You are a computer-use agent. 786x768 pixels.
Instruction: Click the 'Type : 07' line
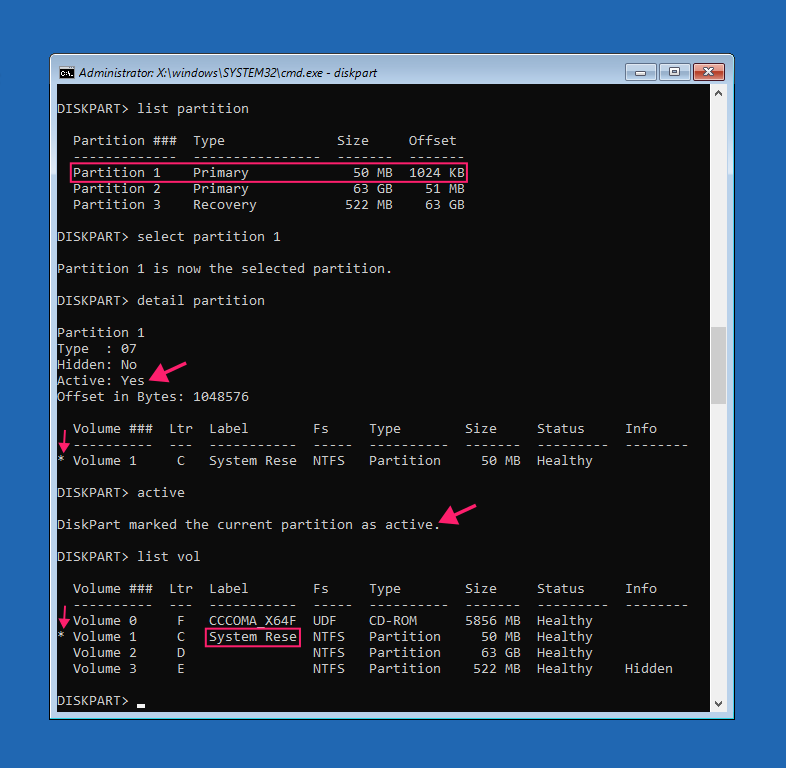click(97, 349)
